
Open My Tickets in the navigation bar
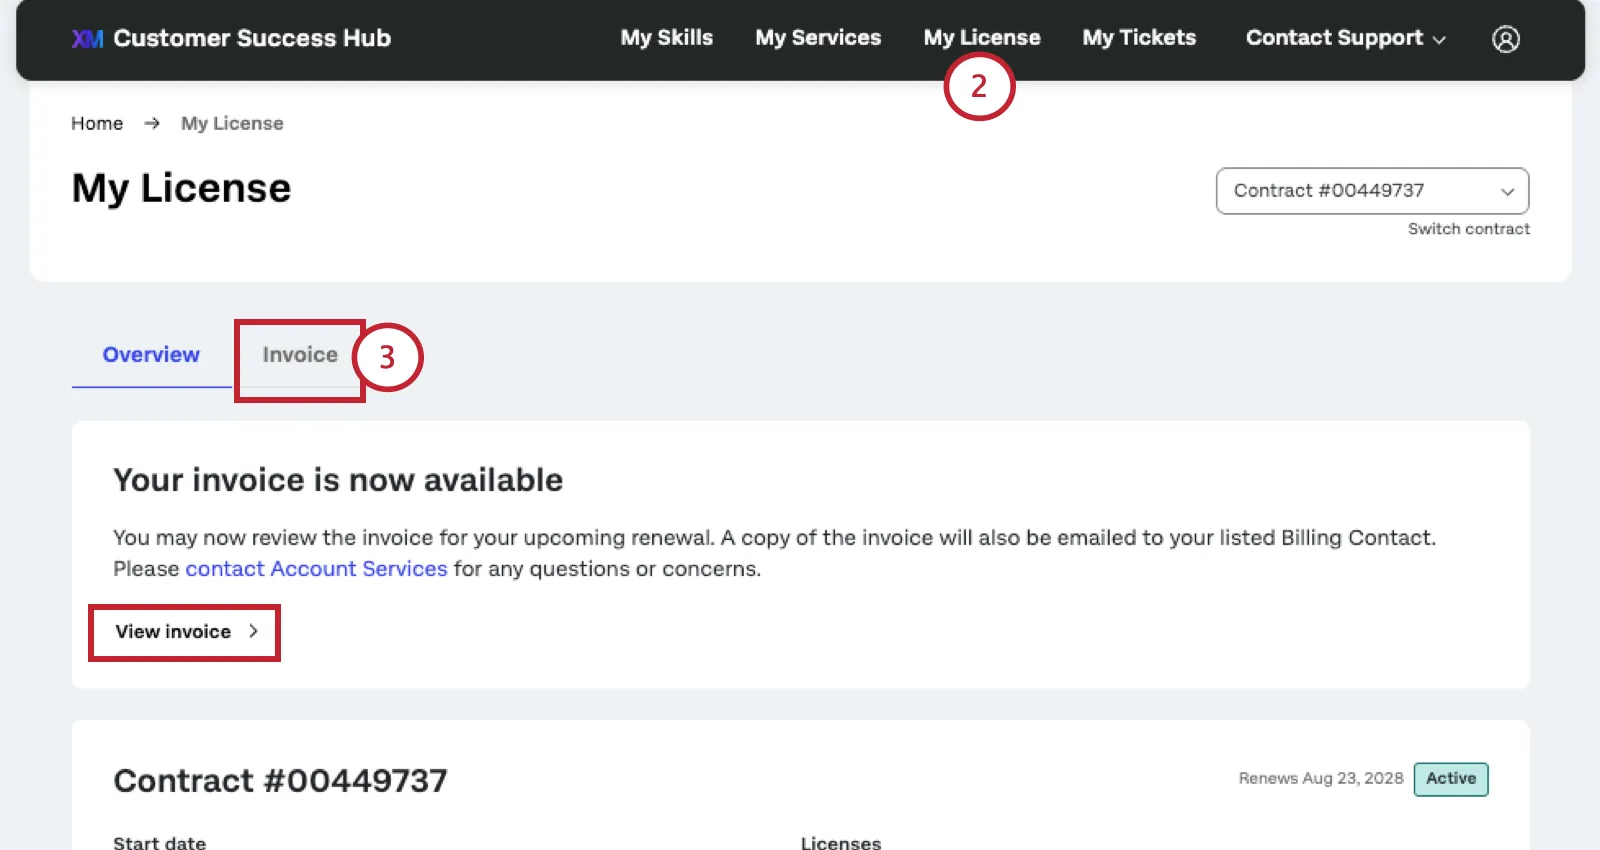(x=1139, y=38)
